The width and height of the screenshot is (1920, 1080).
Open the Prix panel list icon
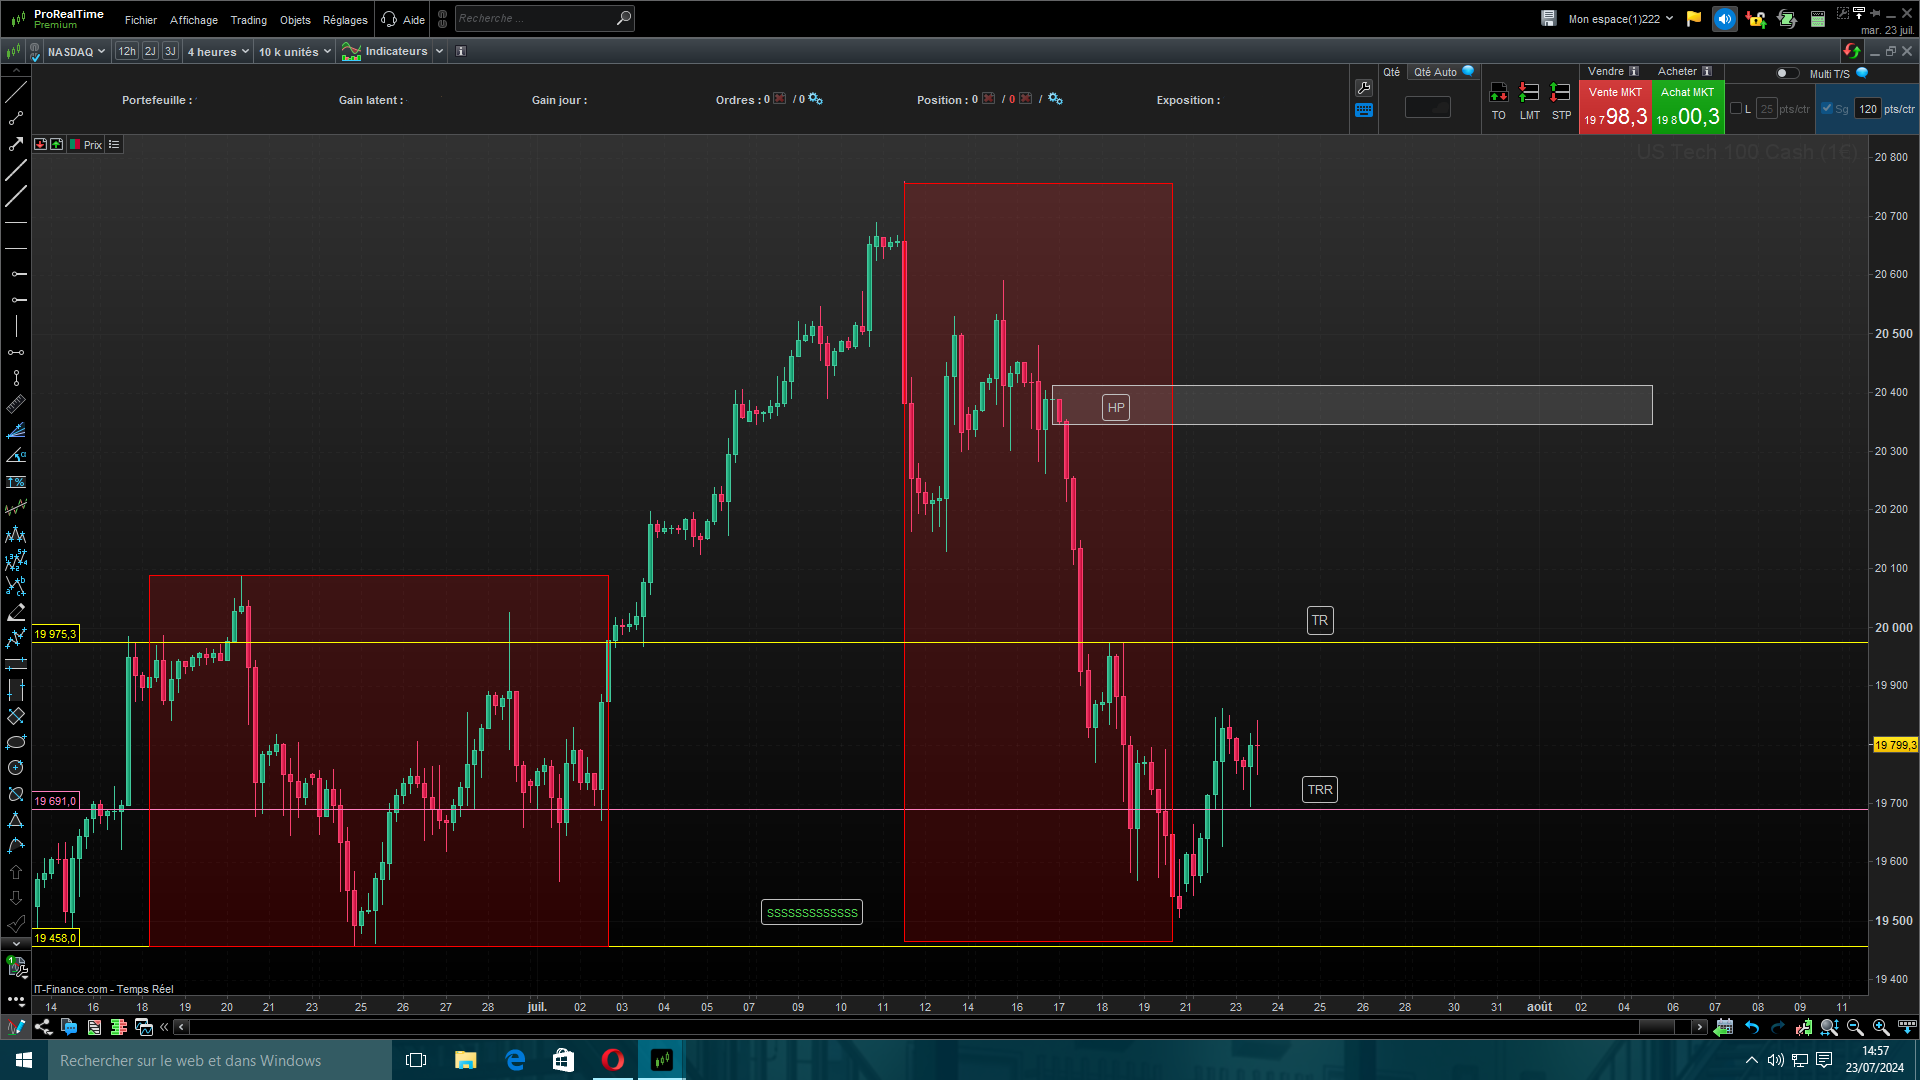click(114, 145)
